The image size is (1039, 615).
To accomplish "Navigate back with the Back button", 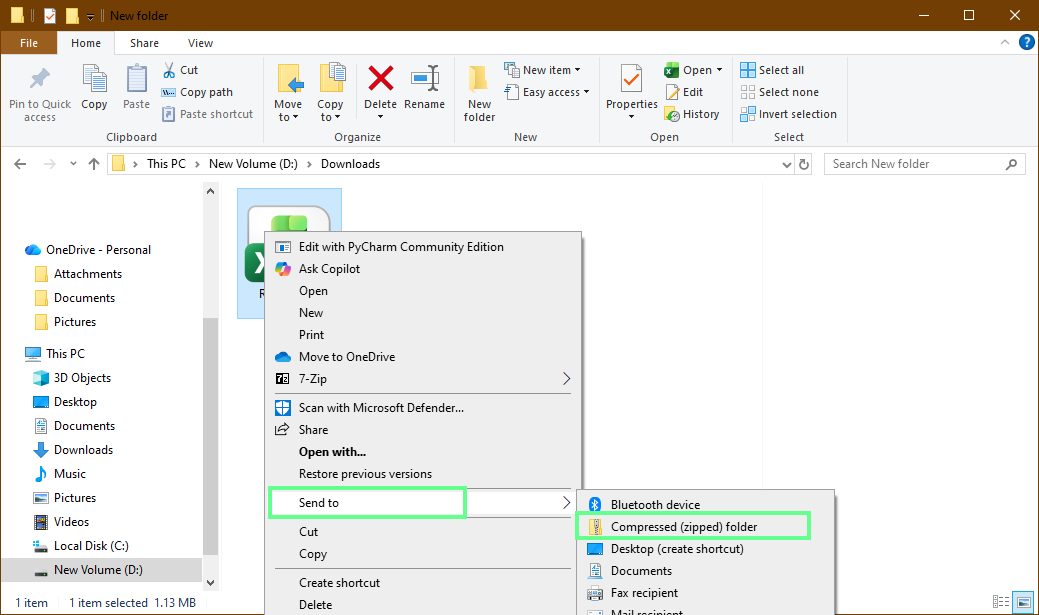I will pyautogui.click(x=19, y=163).
